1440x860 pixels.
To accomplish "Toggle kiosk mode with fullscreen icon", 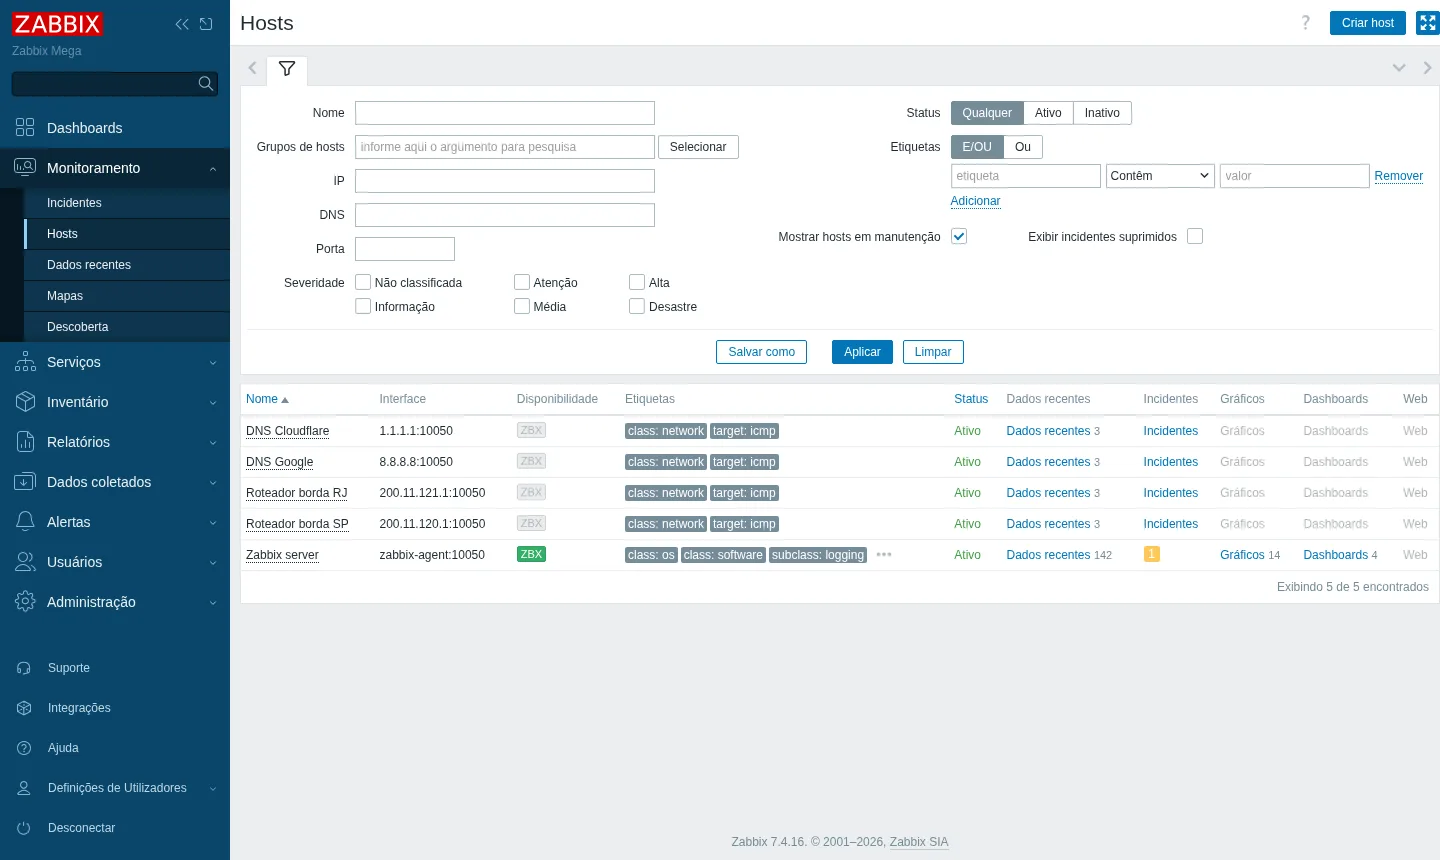I will click(1427, 23).
